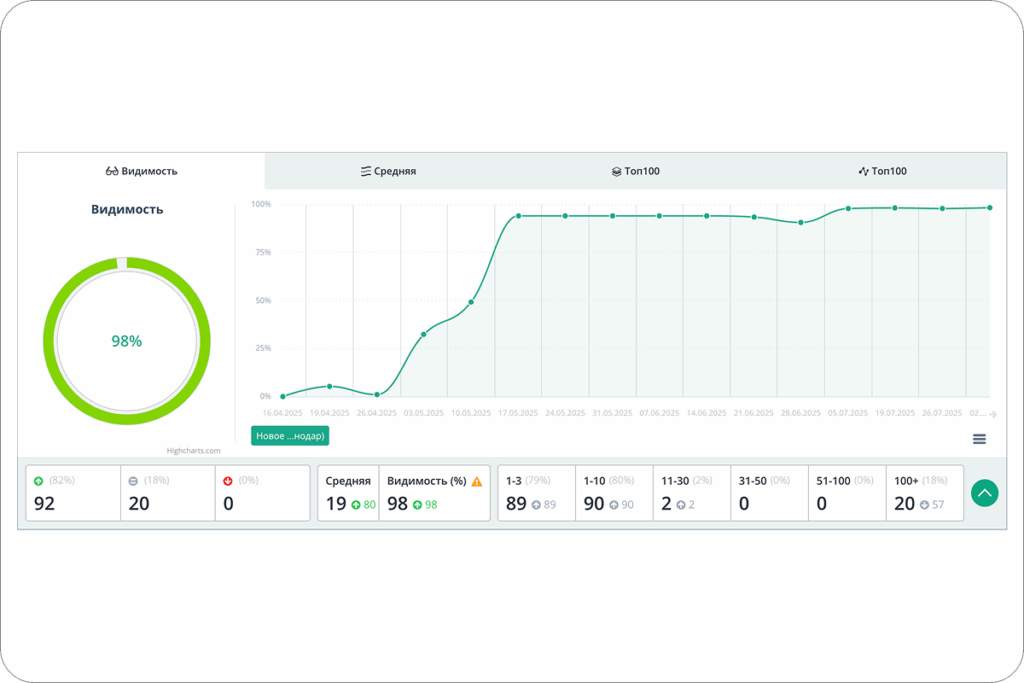Viewport: 1024px width, 683px height.
Task: Click the «31-50» range label
Action: 752,481
